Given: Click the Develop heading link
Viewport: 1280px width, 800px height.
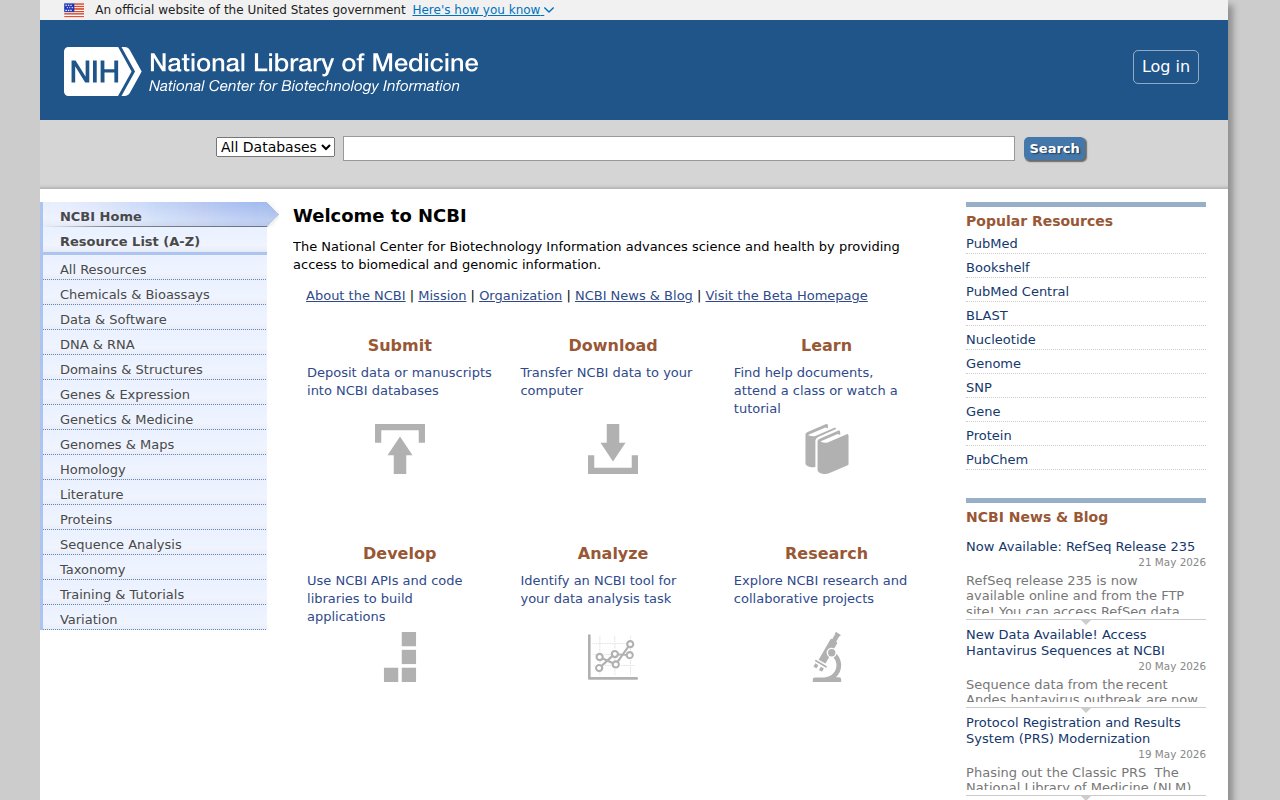Looking at the screenshot, I should [x=400, y=553].
